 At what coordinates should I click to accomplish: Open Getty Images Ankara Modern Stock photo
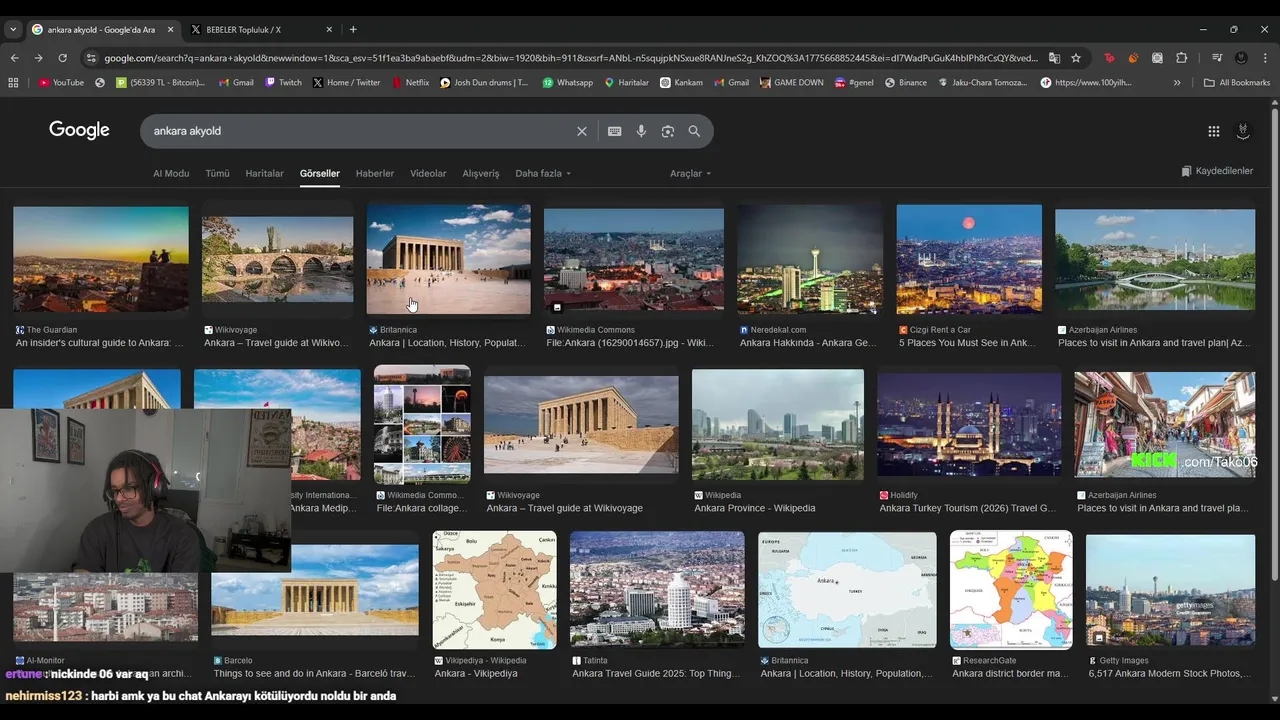(x=1170, y=590)
